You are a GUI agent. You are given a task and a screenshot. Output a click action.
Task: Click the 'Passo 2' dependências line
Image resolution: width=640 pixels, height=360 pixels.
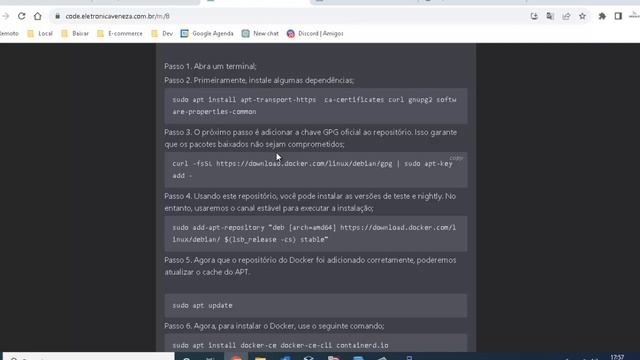pyautogui.click(x=259, y=80)
